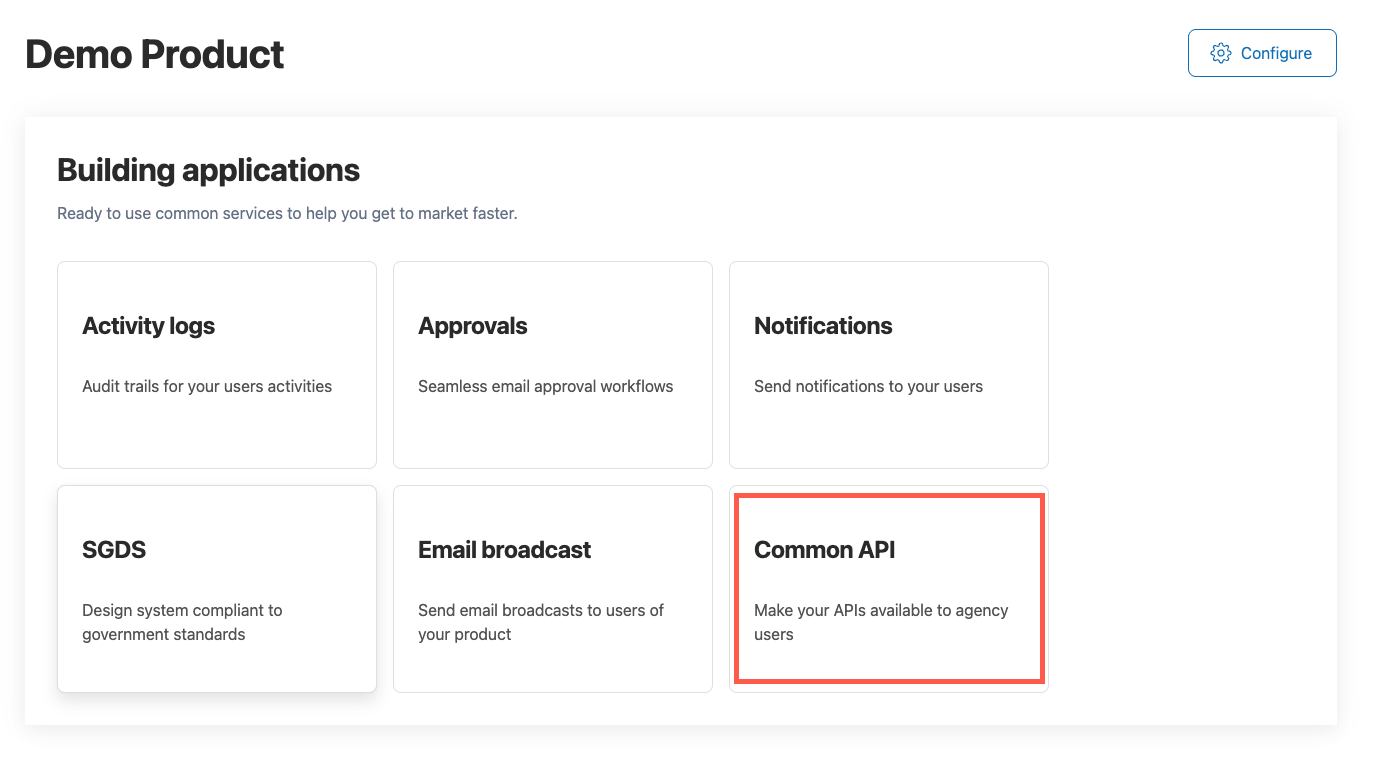Image resolution: width=1380 pixels, height=782 pixels.
Task: Click 'Send email broadcasts to users' description
Action: click(541, 622)
